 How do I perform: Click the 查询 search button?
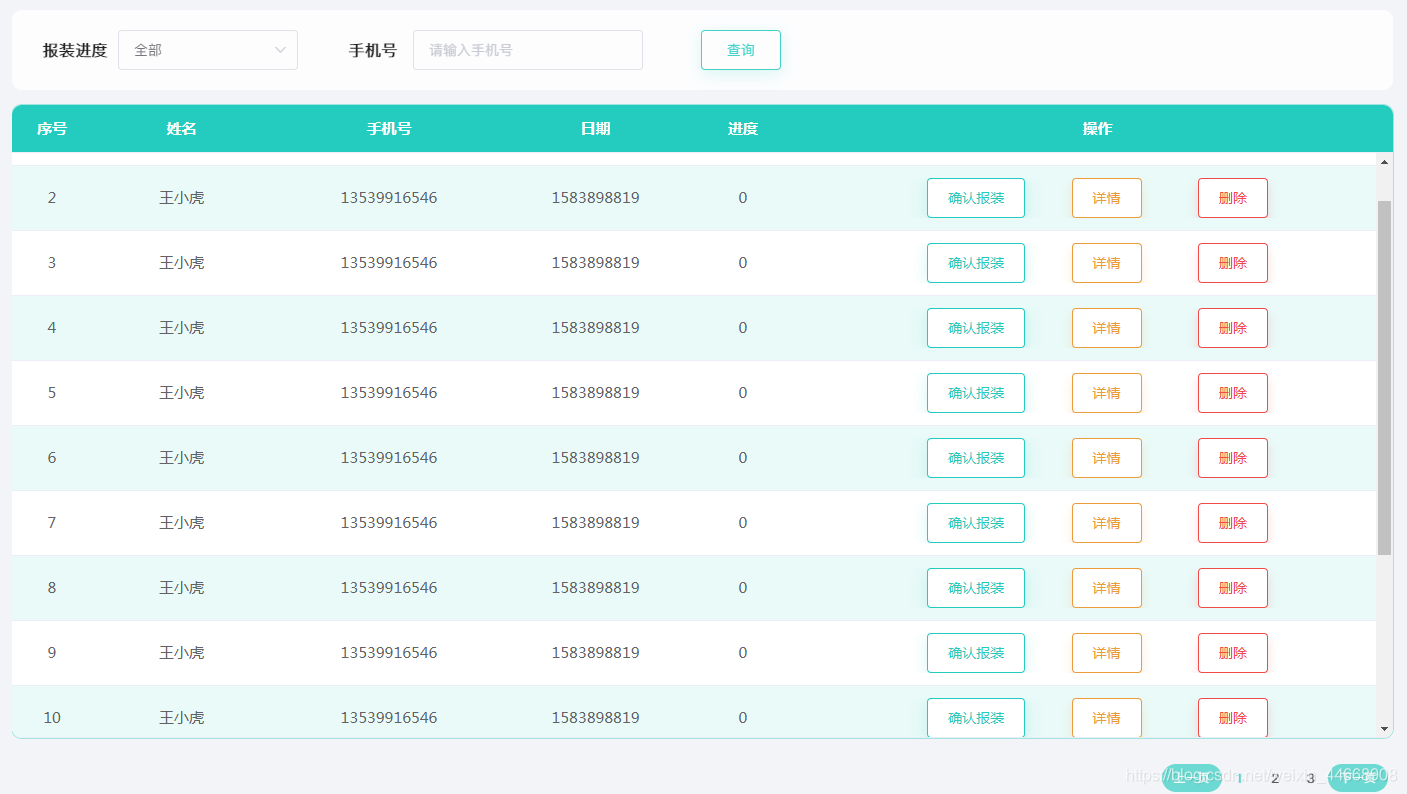coord(740,50)
